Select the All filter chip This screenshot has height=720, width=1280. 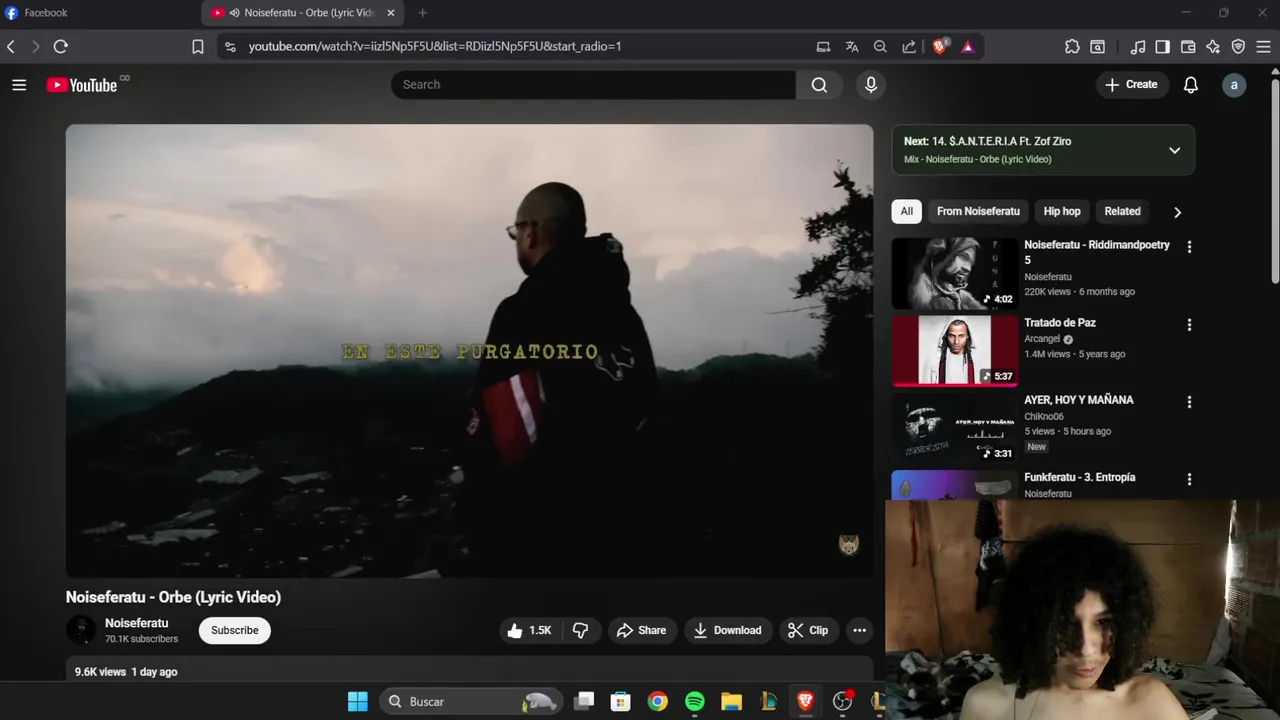pyautogui.click(x=906, y=211)
